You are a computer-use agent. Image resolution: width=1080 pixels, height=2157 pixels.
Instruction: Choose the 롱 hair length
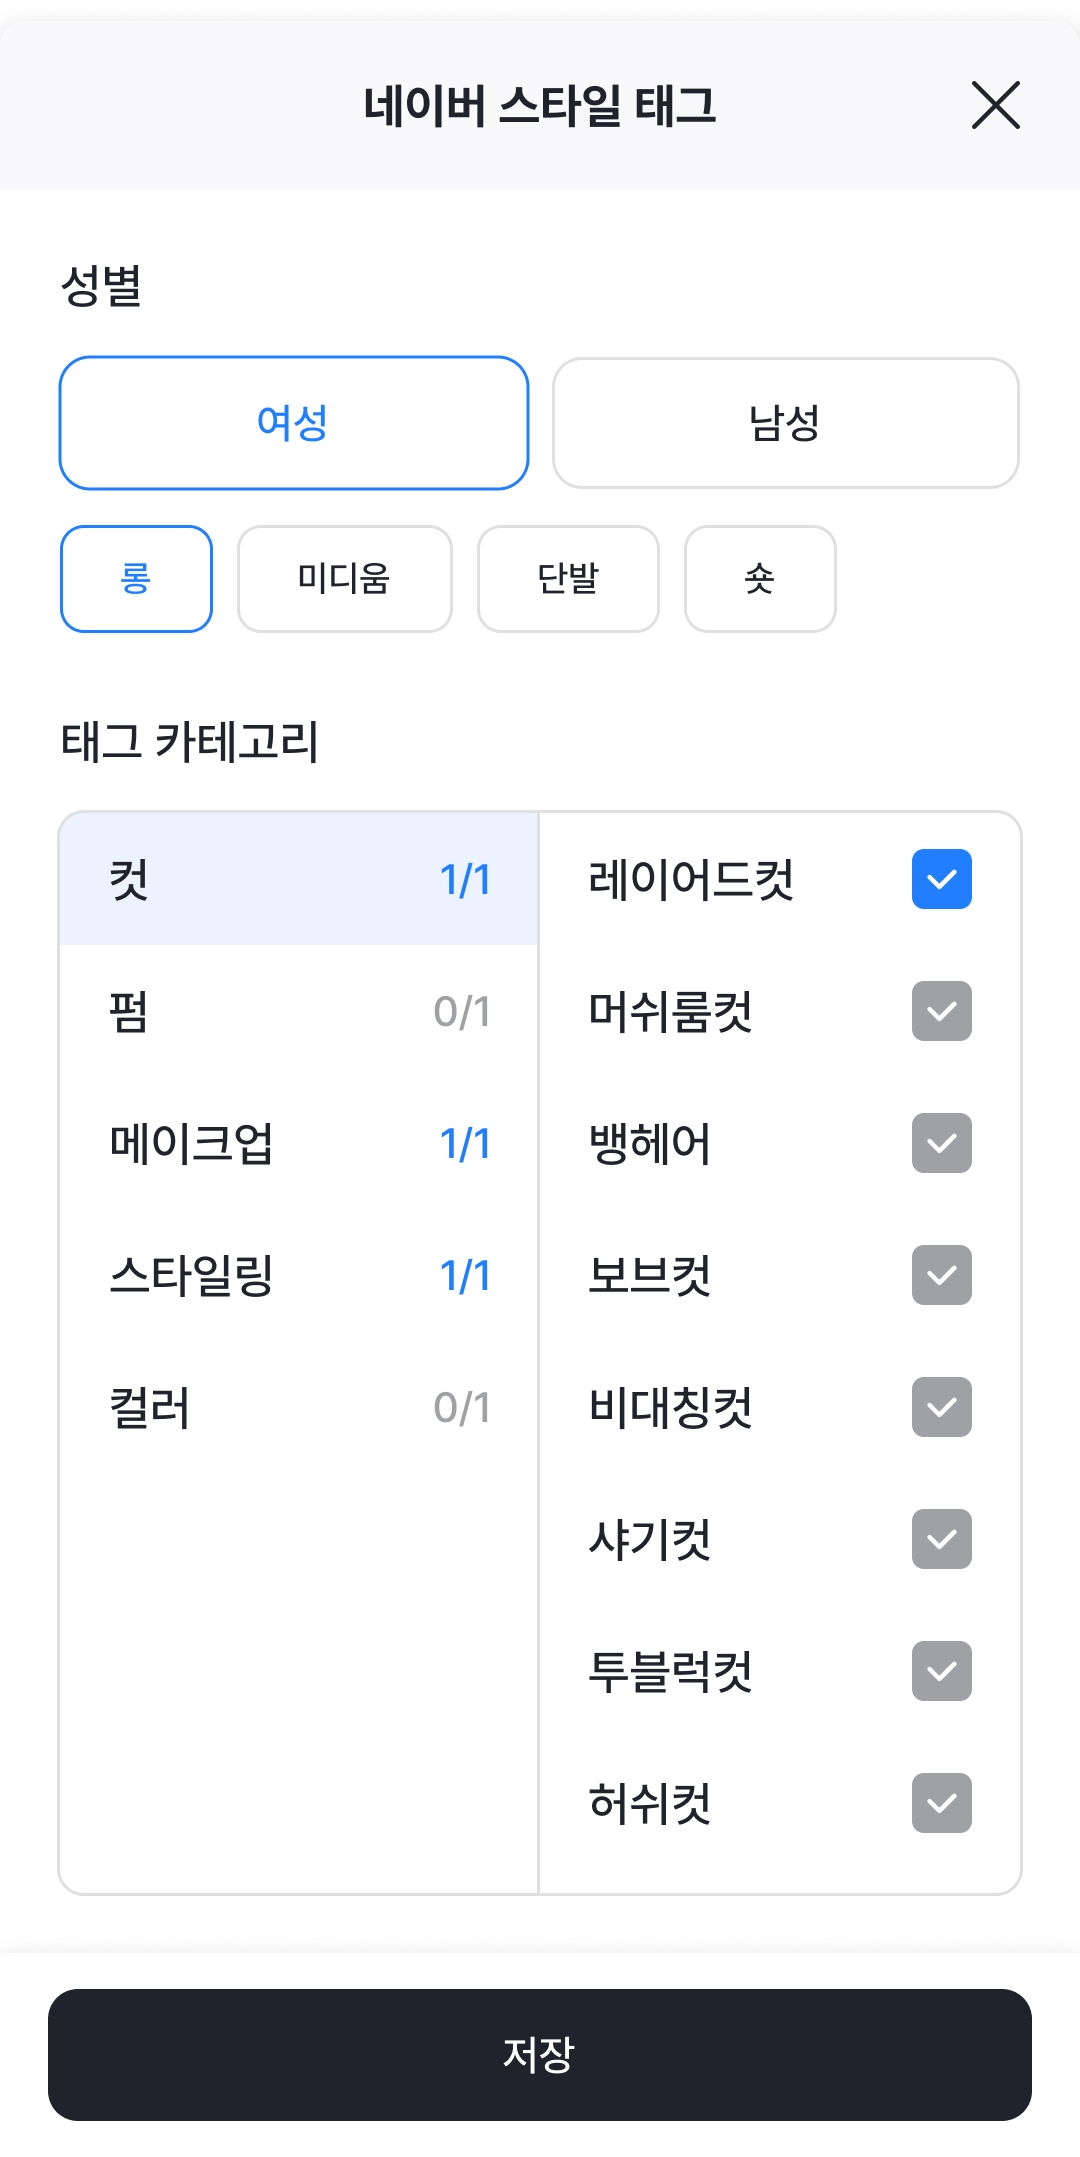pyautogui.click(x=136, y=579)
